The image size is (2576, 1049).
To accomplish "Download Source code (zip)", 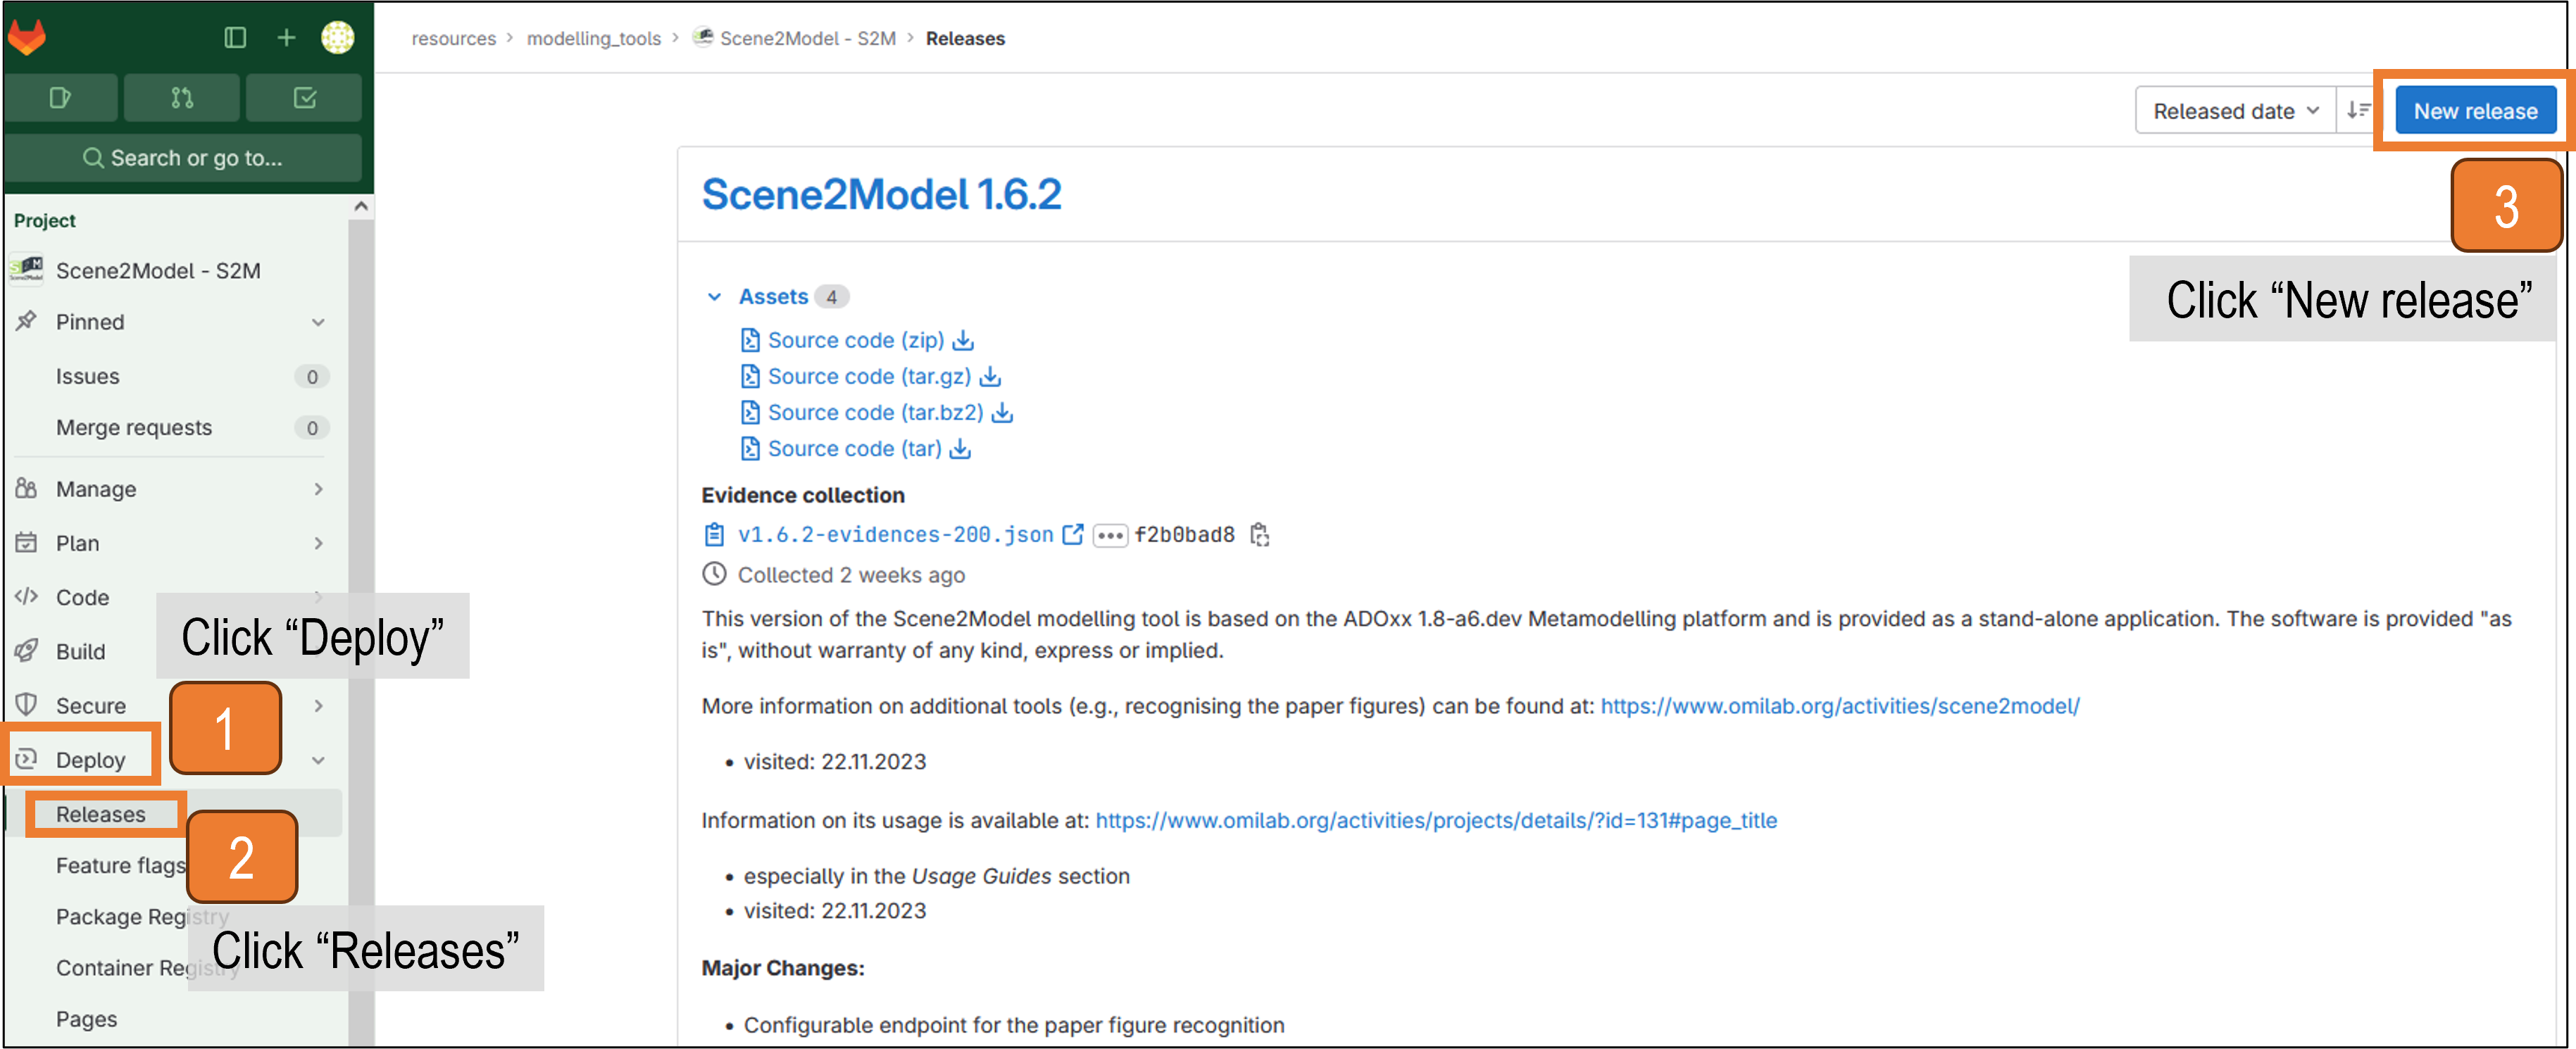I will click(x=855, y=340).
